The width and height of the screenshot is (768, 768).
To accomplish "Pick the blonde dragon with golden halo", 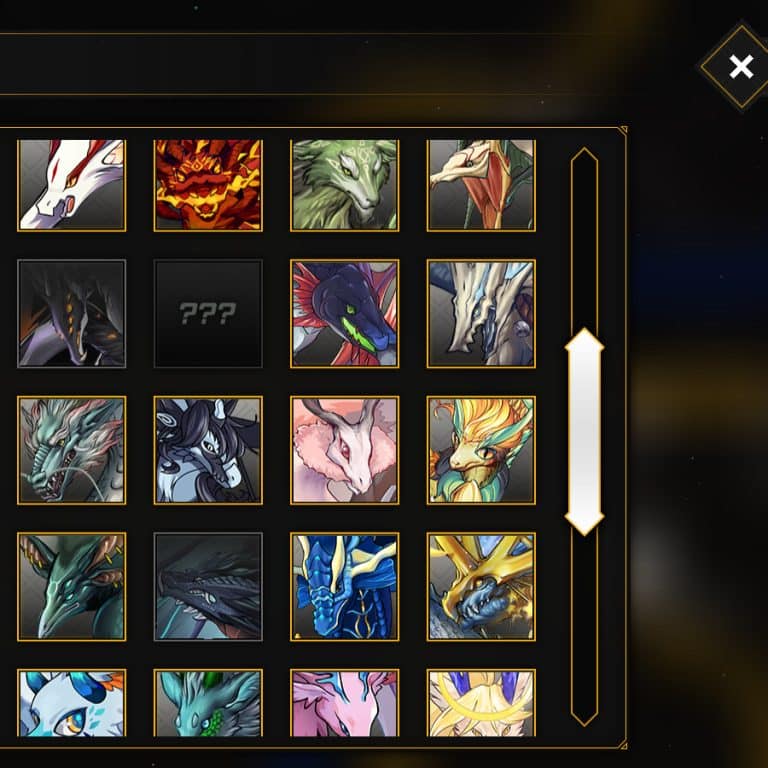I will click(x=481, y=703).
